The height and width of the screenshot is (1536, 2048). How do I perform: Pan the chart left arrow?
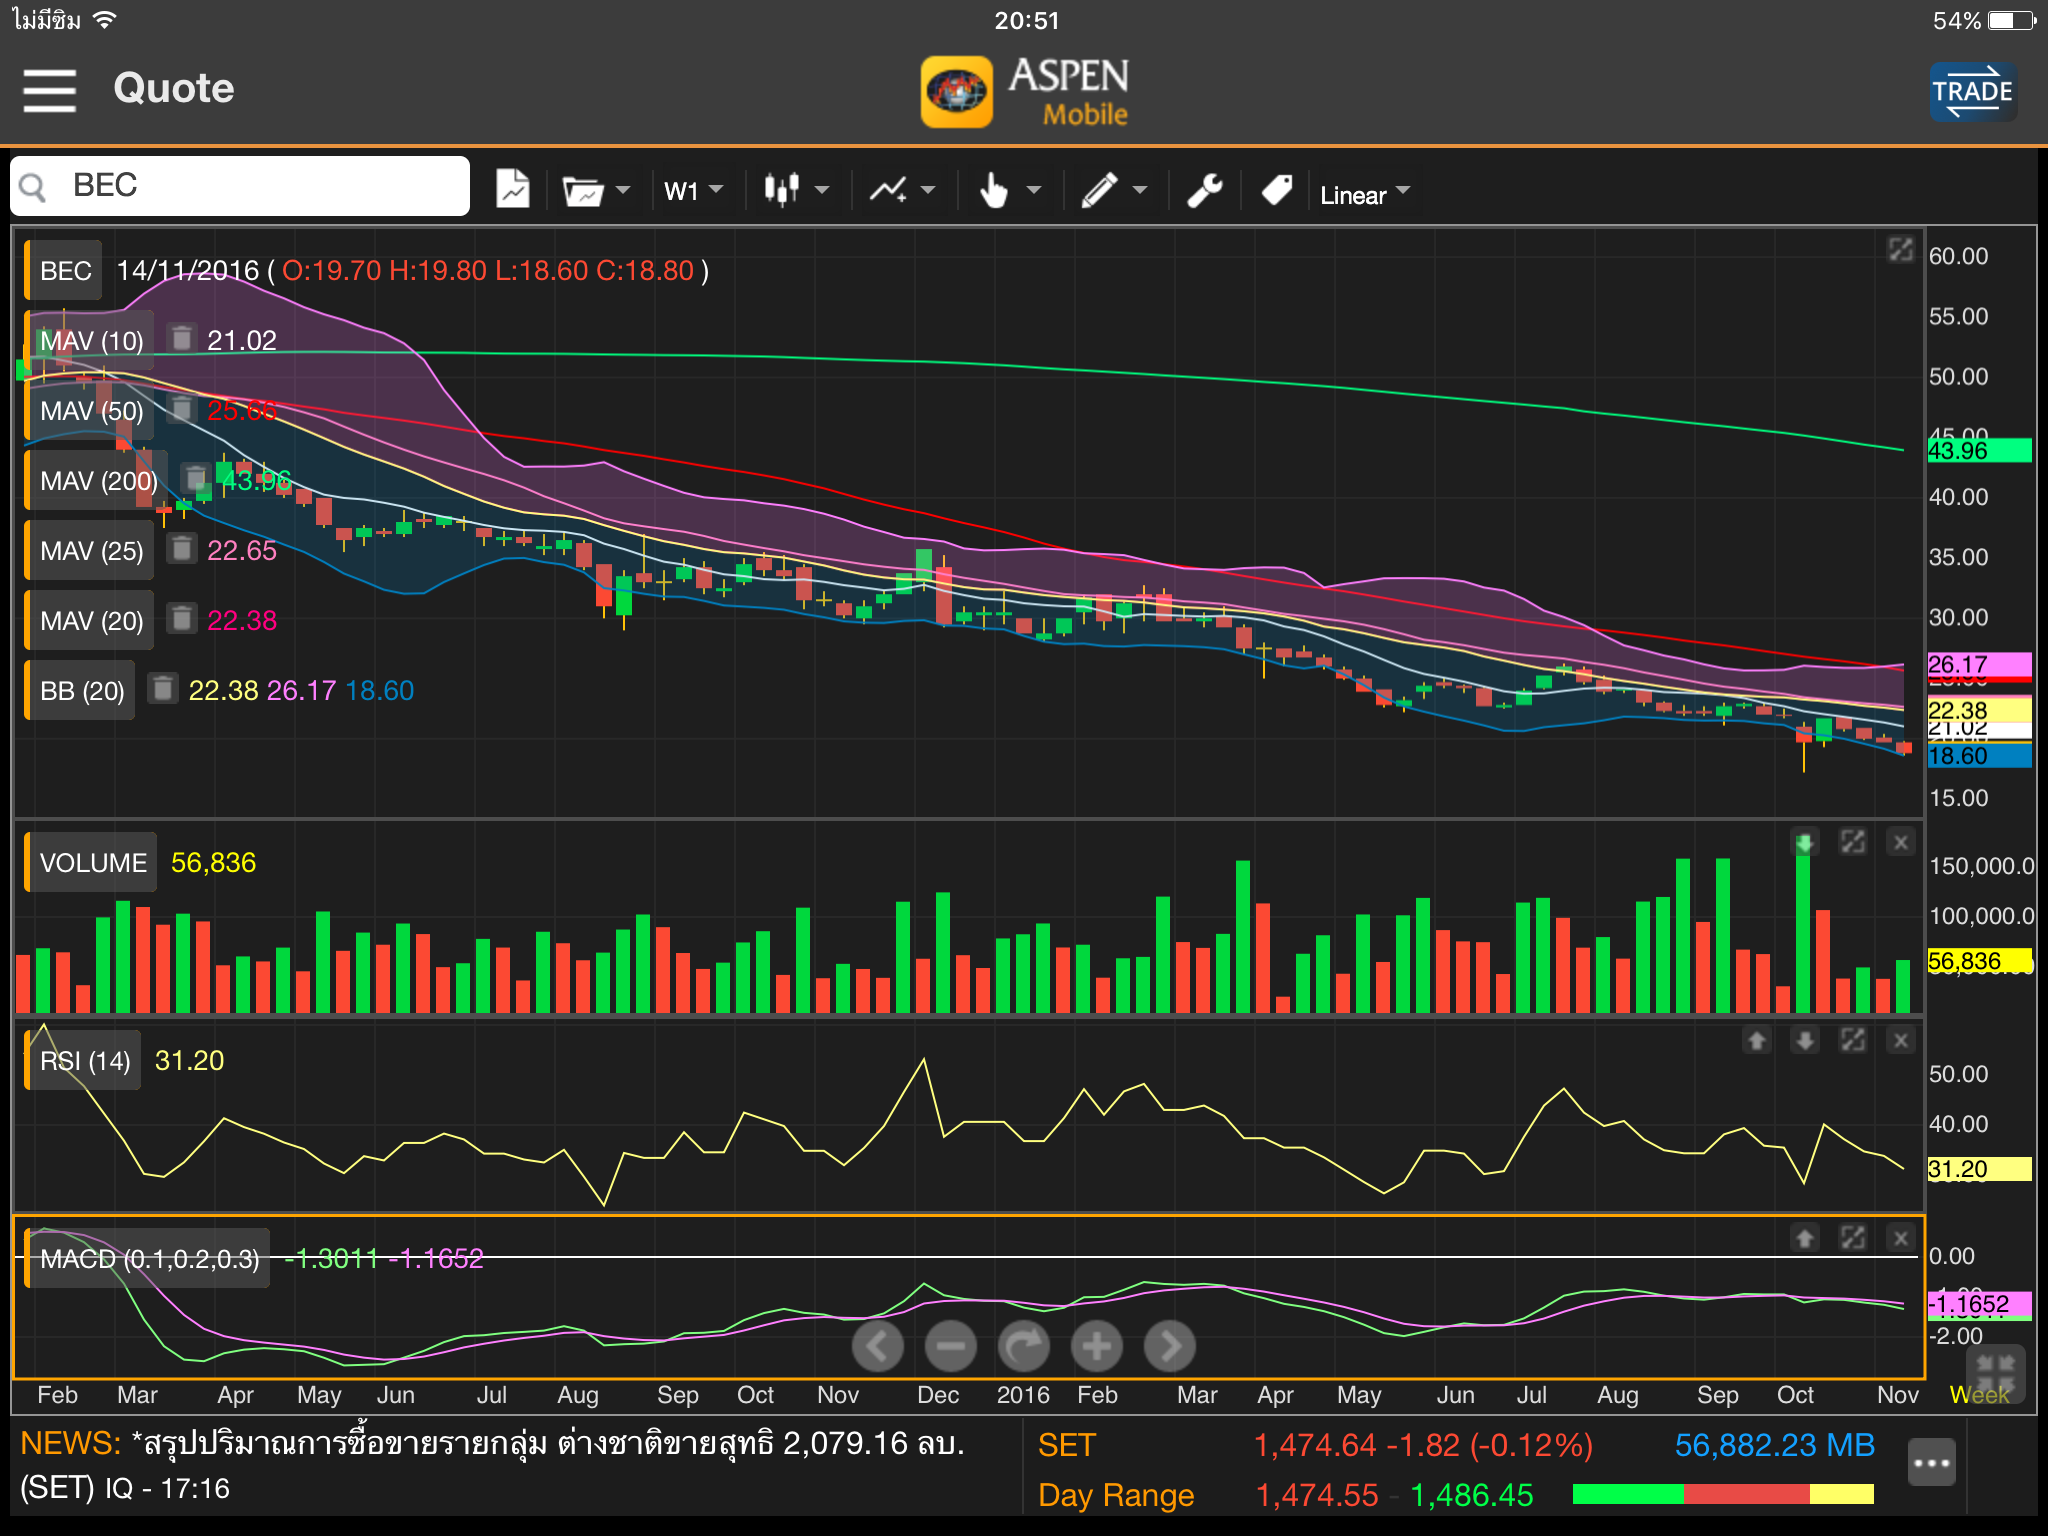[x=878, y=1347]
